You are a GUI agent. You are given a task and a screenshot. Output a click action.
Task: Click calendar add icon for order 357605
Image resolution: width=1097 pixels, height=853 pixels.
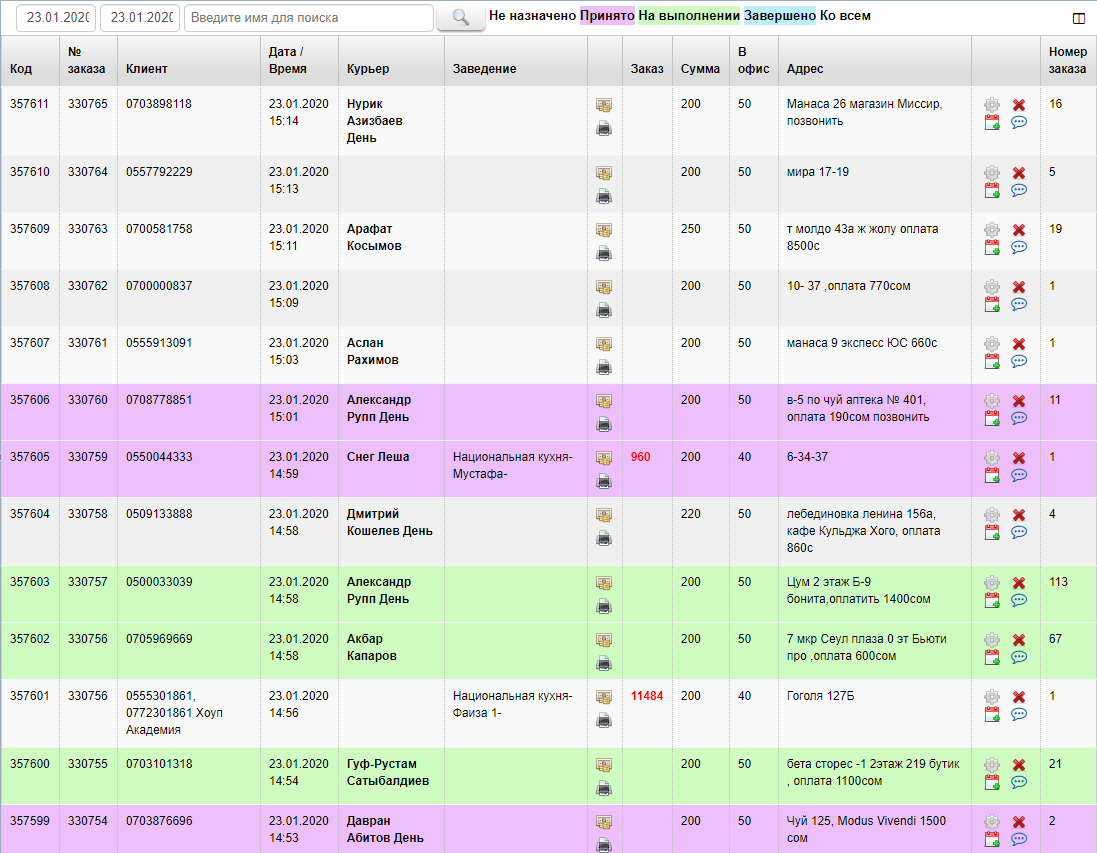(x=992, y=476)
